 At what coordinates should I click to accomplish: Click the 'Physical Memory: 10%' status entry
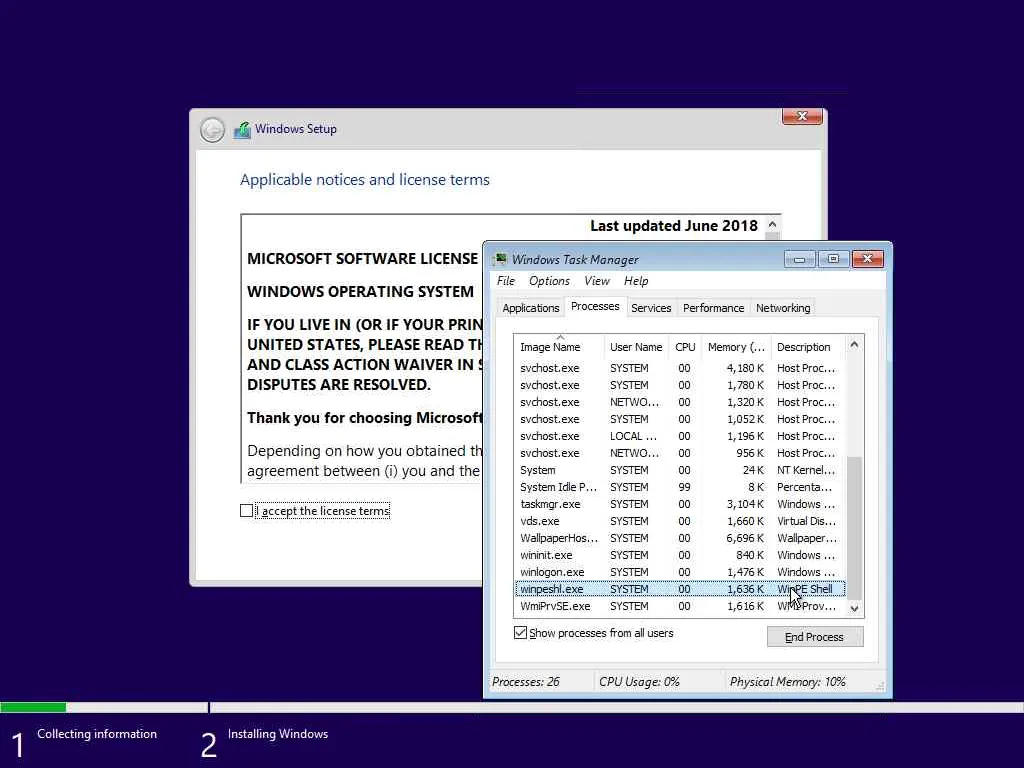click(788, 682)
